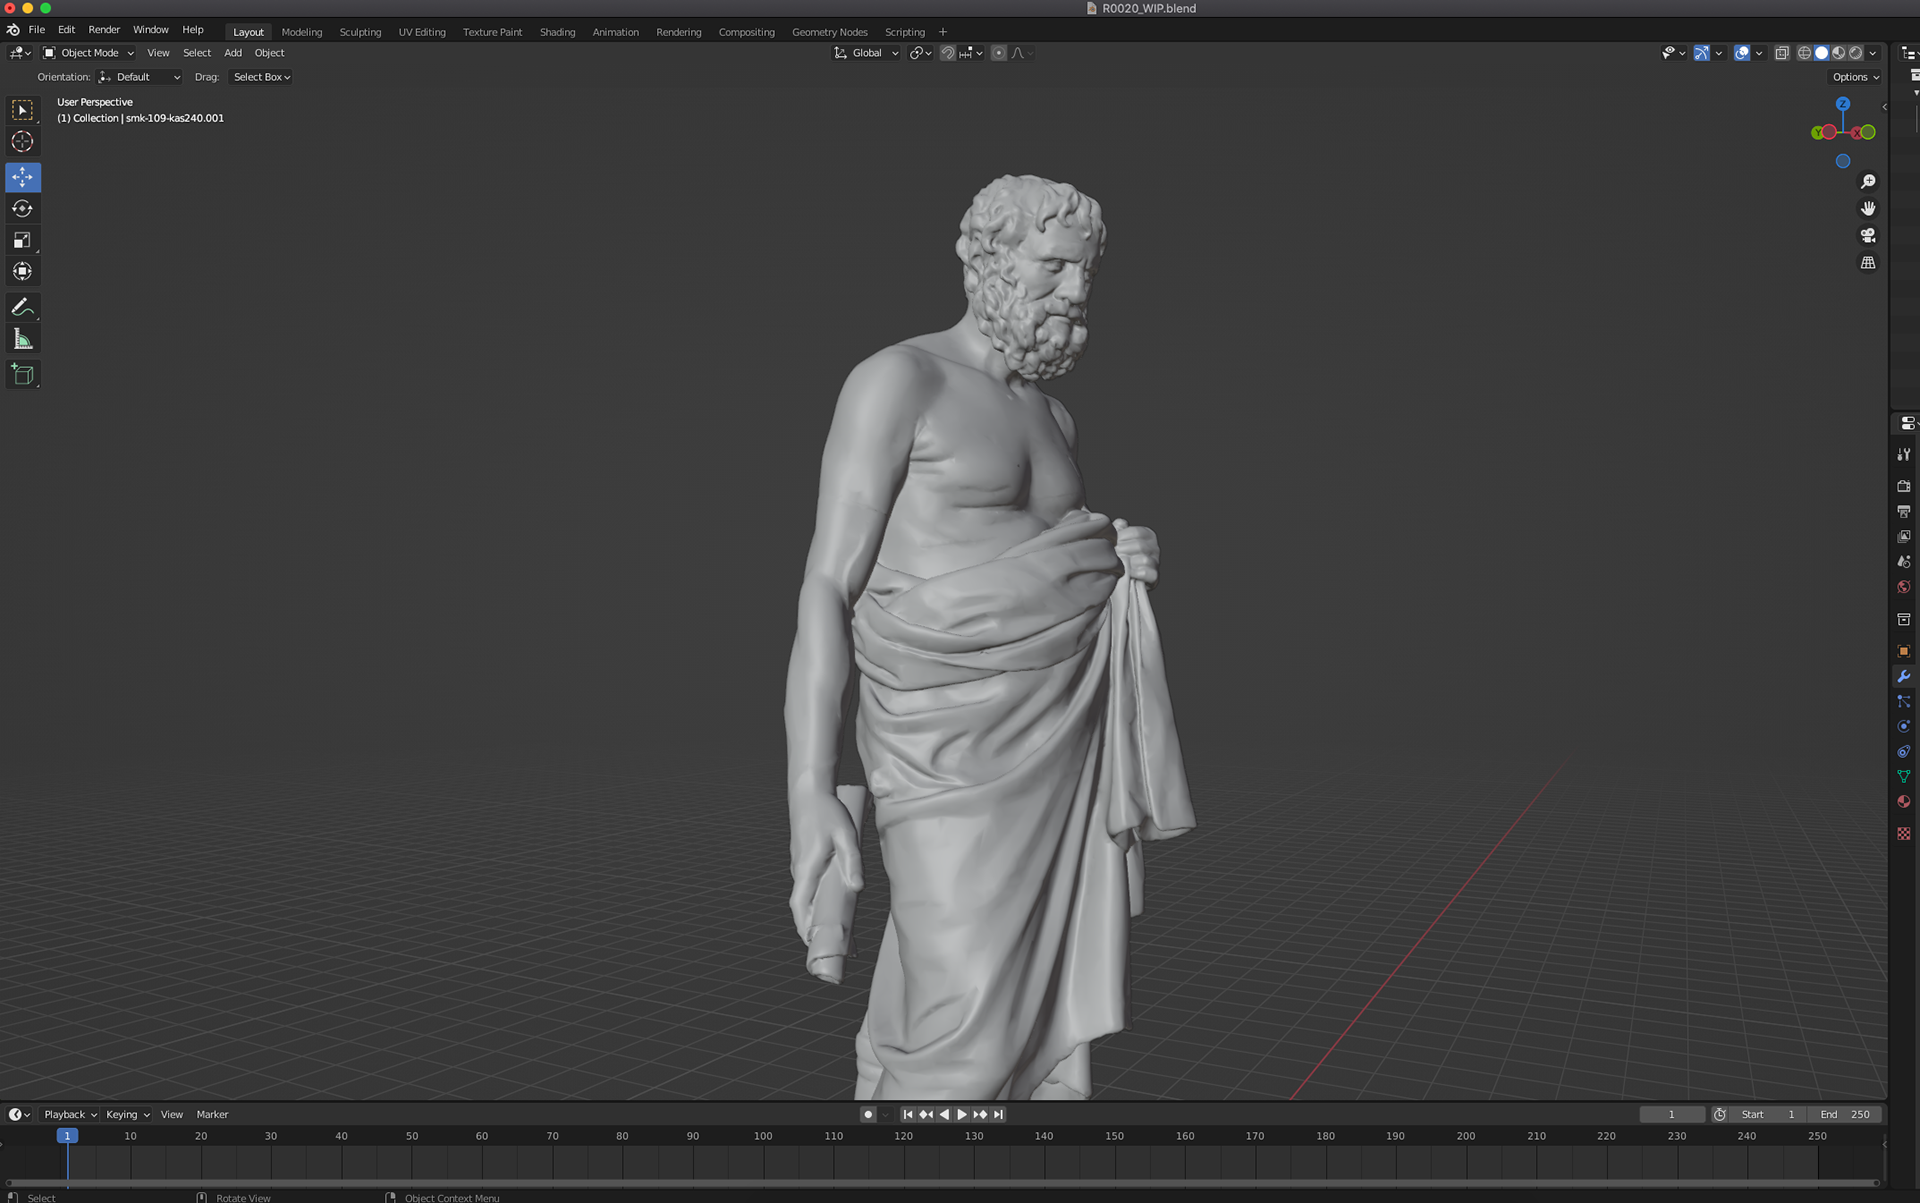Switch to the UV Editing workspace tab
Image resolution: width=1920 pixels, height=1203 pixels.
pos(422,32)
